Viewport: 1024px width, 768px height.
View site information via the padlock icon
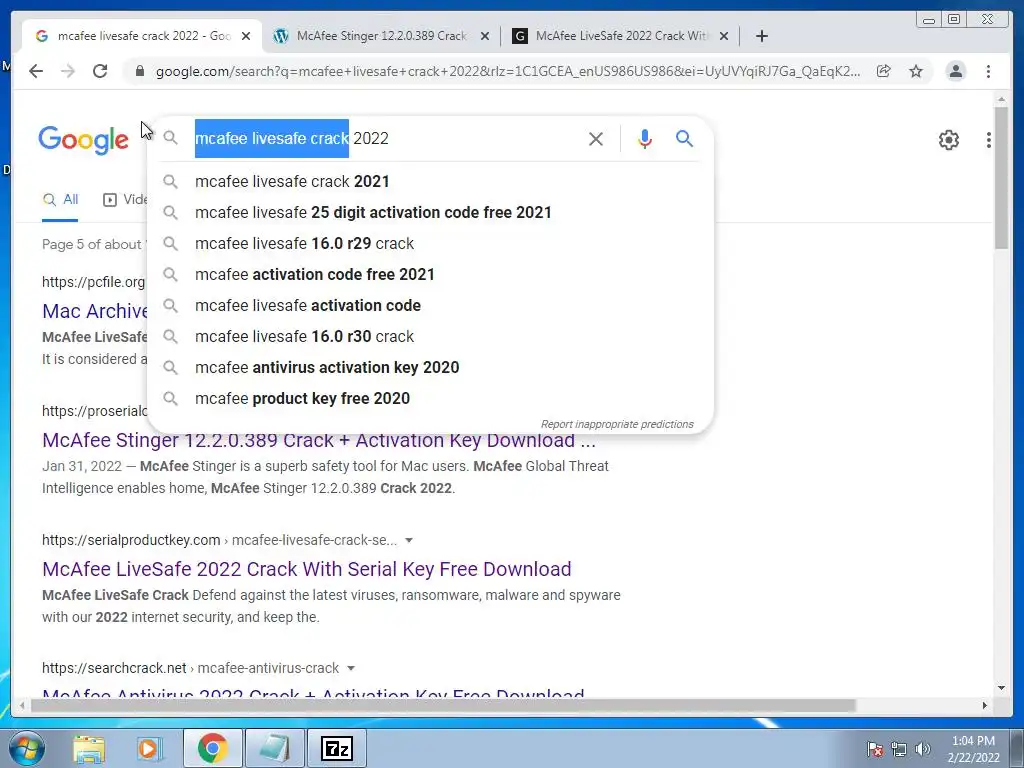coord(140,71)
